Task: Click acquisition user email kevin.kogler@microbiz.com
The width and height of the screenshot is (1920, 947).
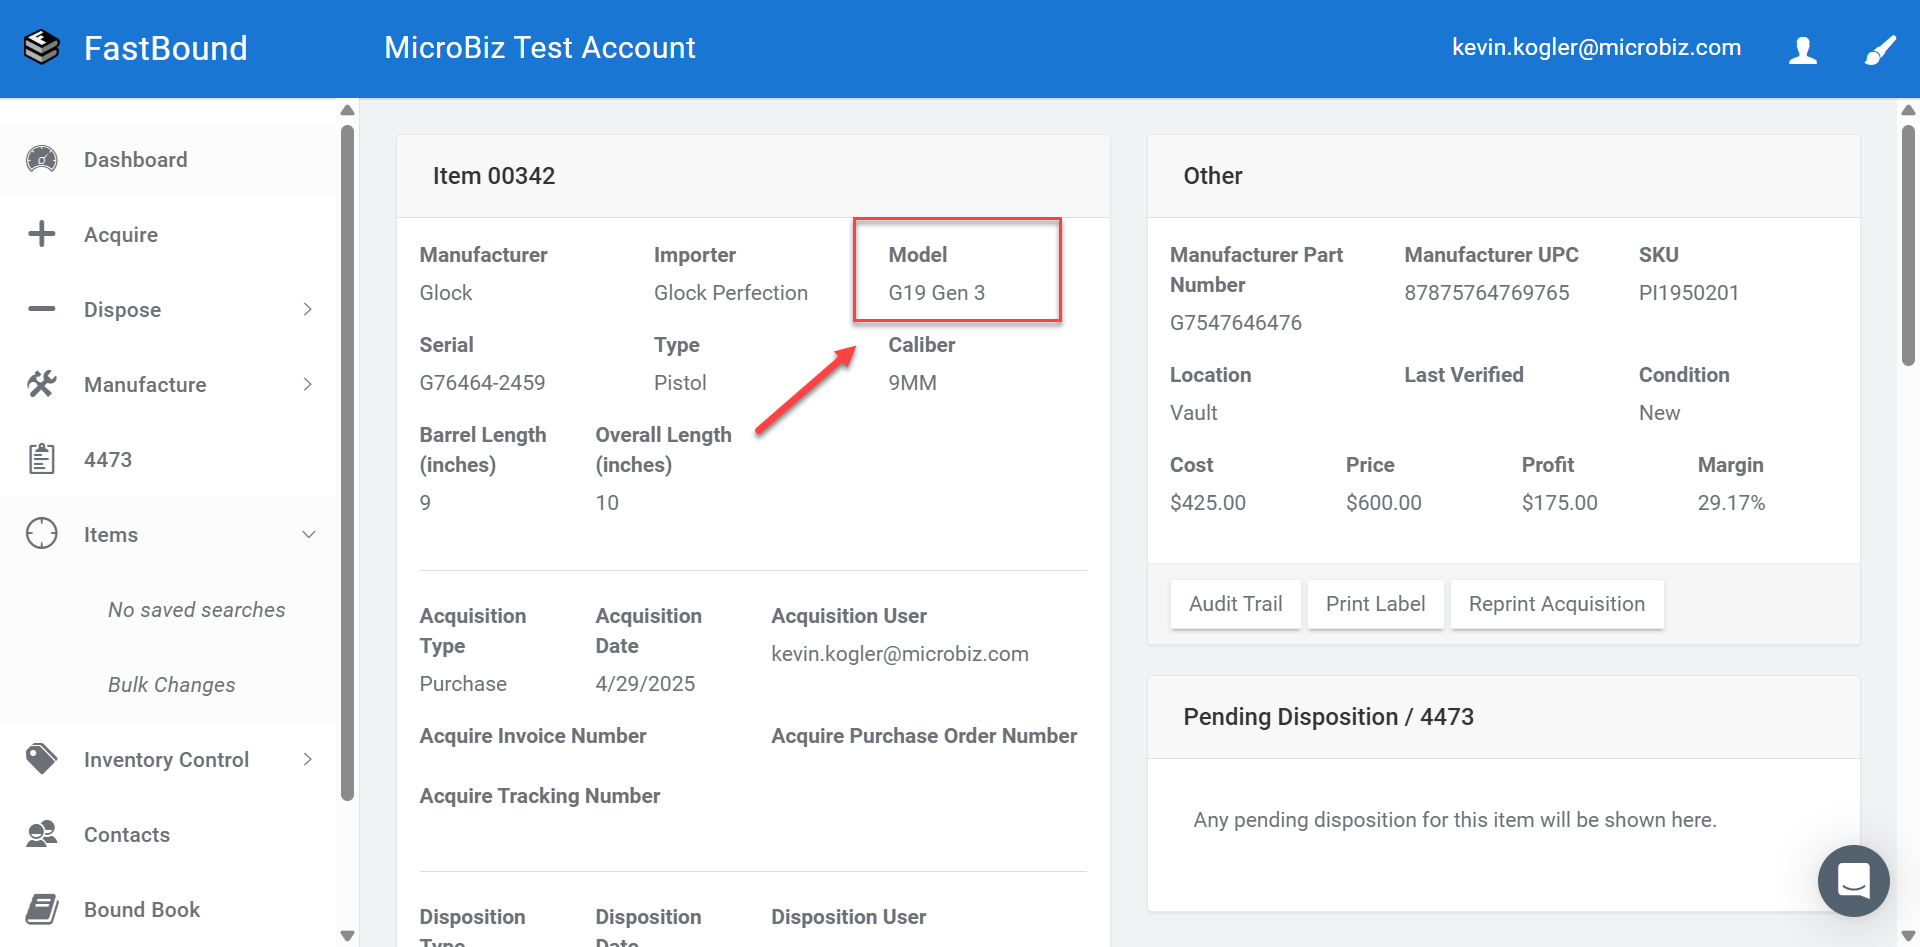Action: click(x=900, y=654)
